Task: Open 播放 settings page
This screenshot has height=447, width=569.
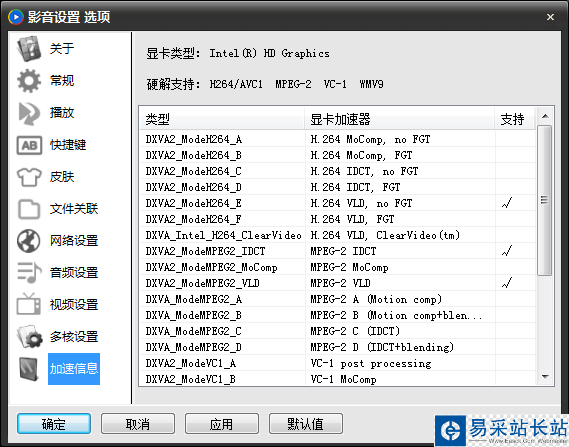Action: click(x=62, y=113)
